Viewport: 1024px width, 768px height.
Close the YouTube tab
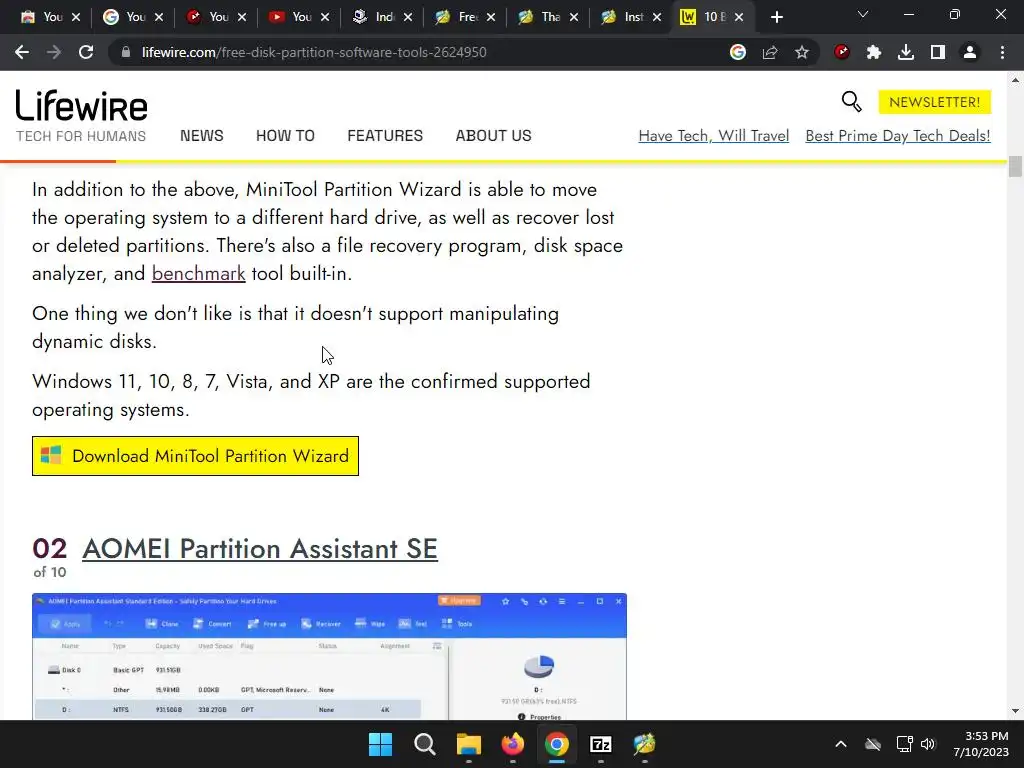[325, 17]
